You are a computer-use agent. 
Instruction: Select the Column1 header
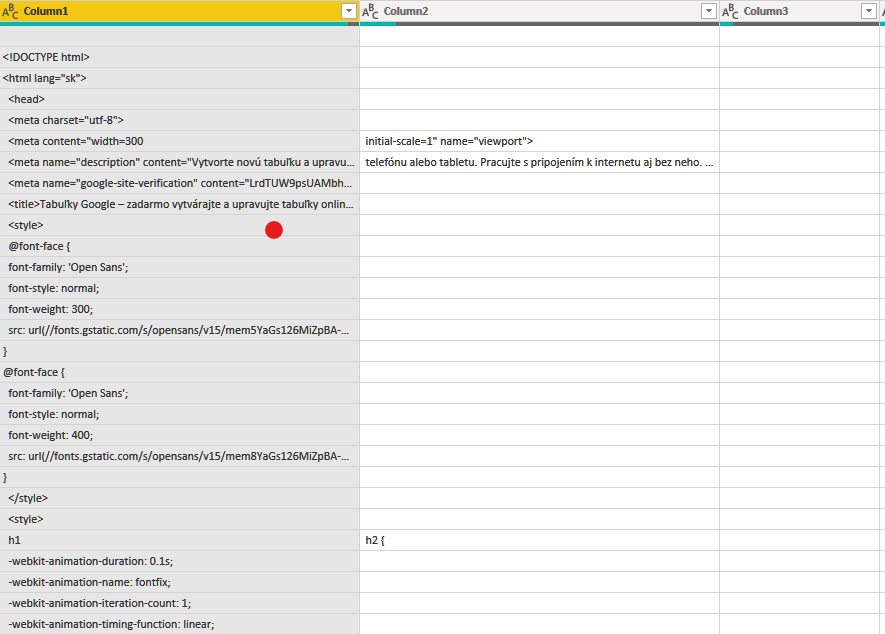point(179,11)
